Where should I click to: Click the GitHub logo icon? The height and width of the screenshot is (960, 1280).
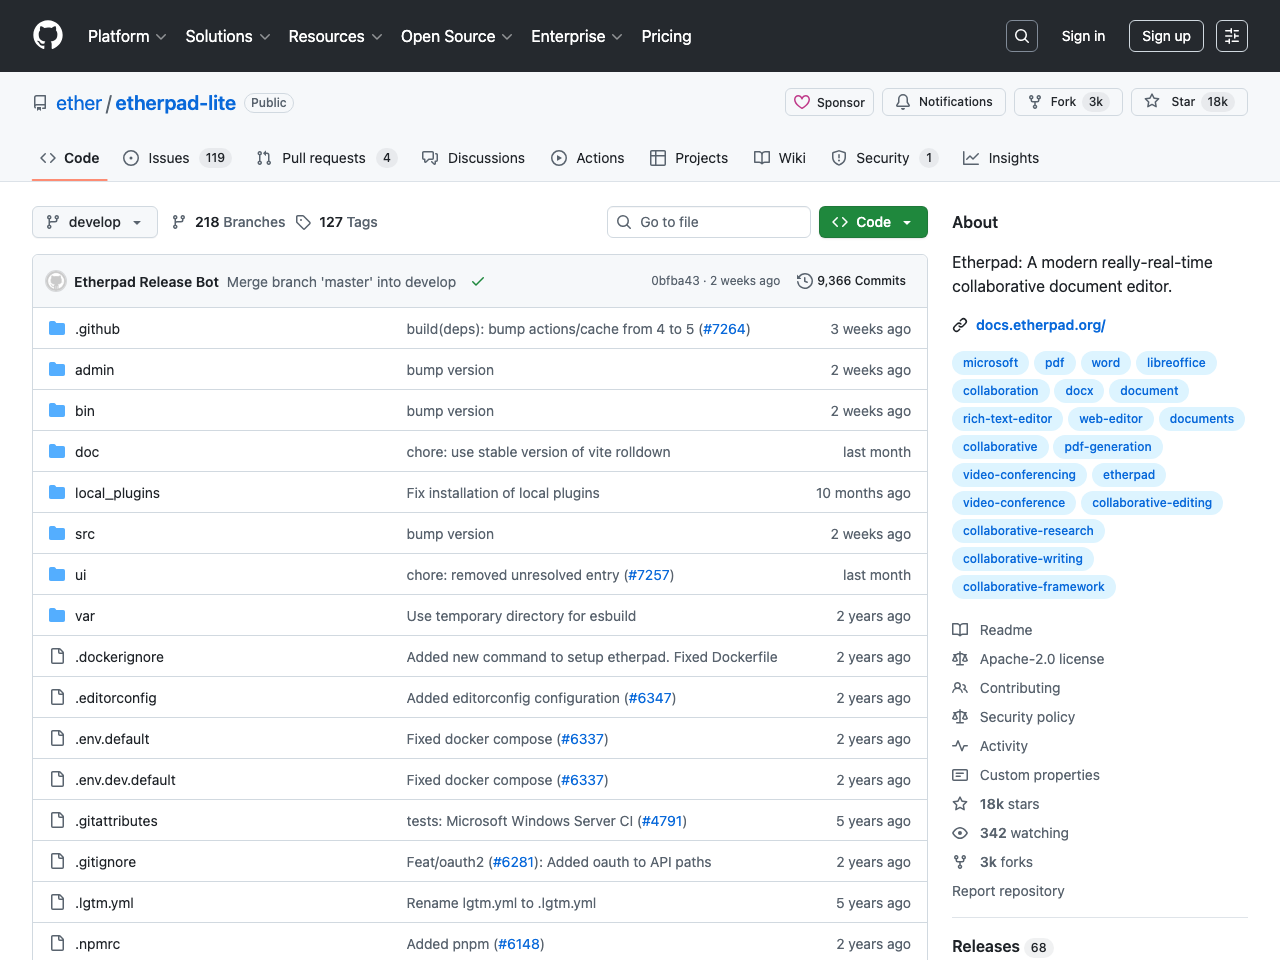coord(48,36)
